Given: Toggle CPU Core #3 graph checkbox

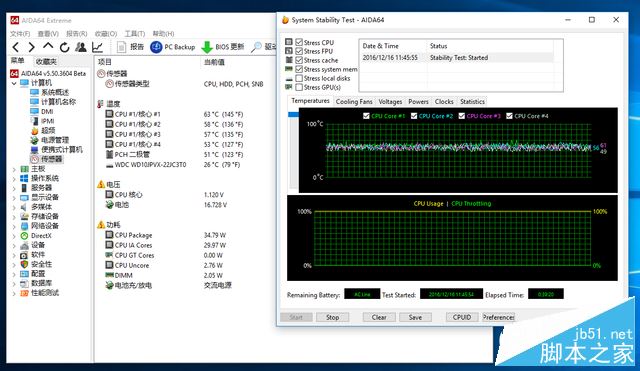Looking at the screenshot, I should tap(462, 116).
